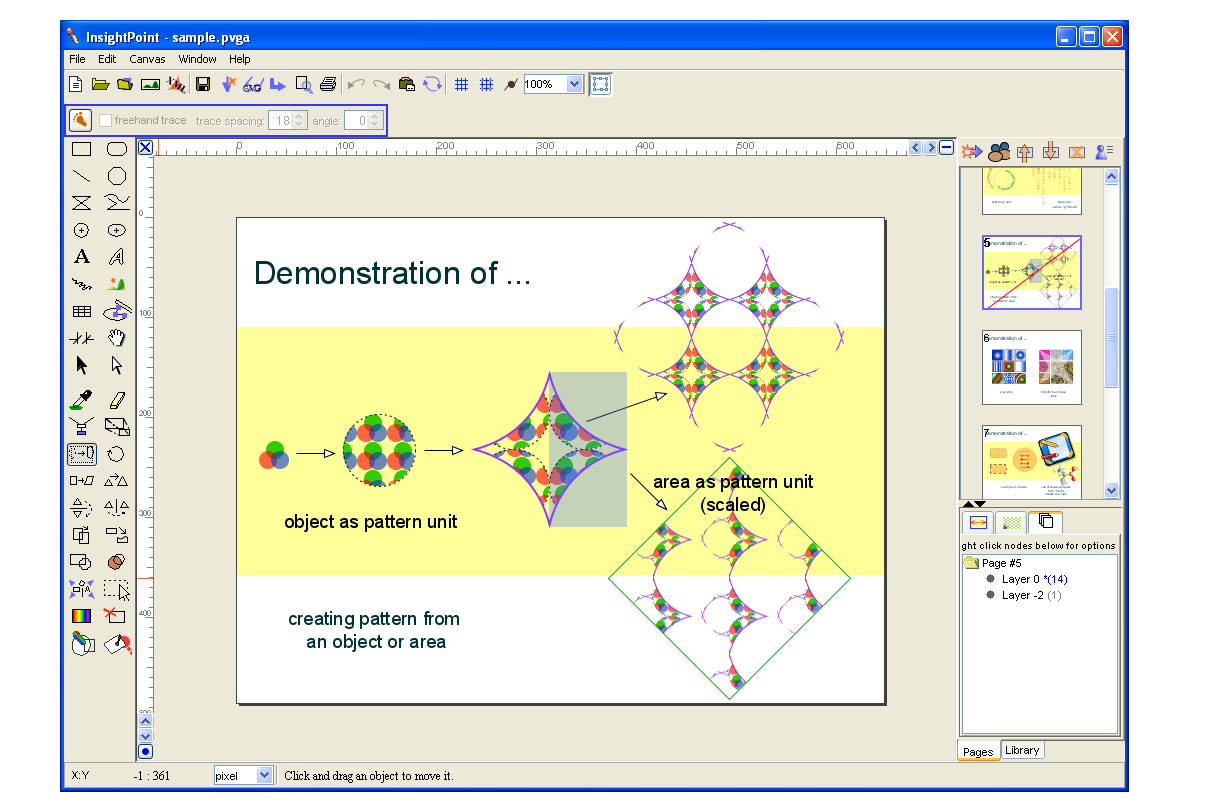Select the Rectangle drawing tool
This screenshot has width=1210, height=806.
tap(82, 150)
